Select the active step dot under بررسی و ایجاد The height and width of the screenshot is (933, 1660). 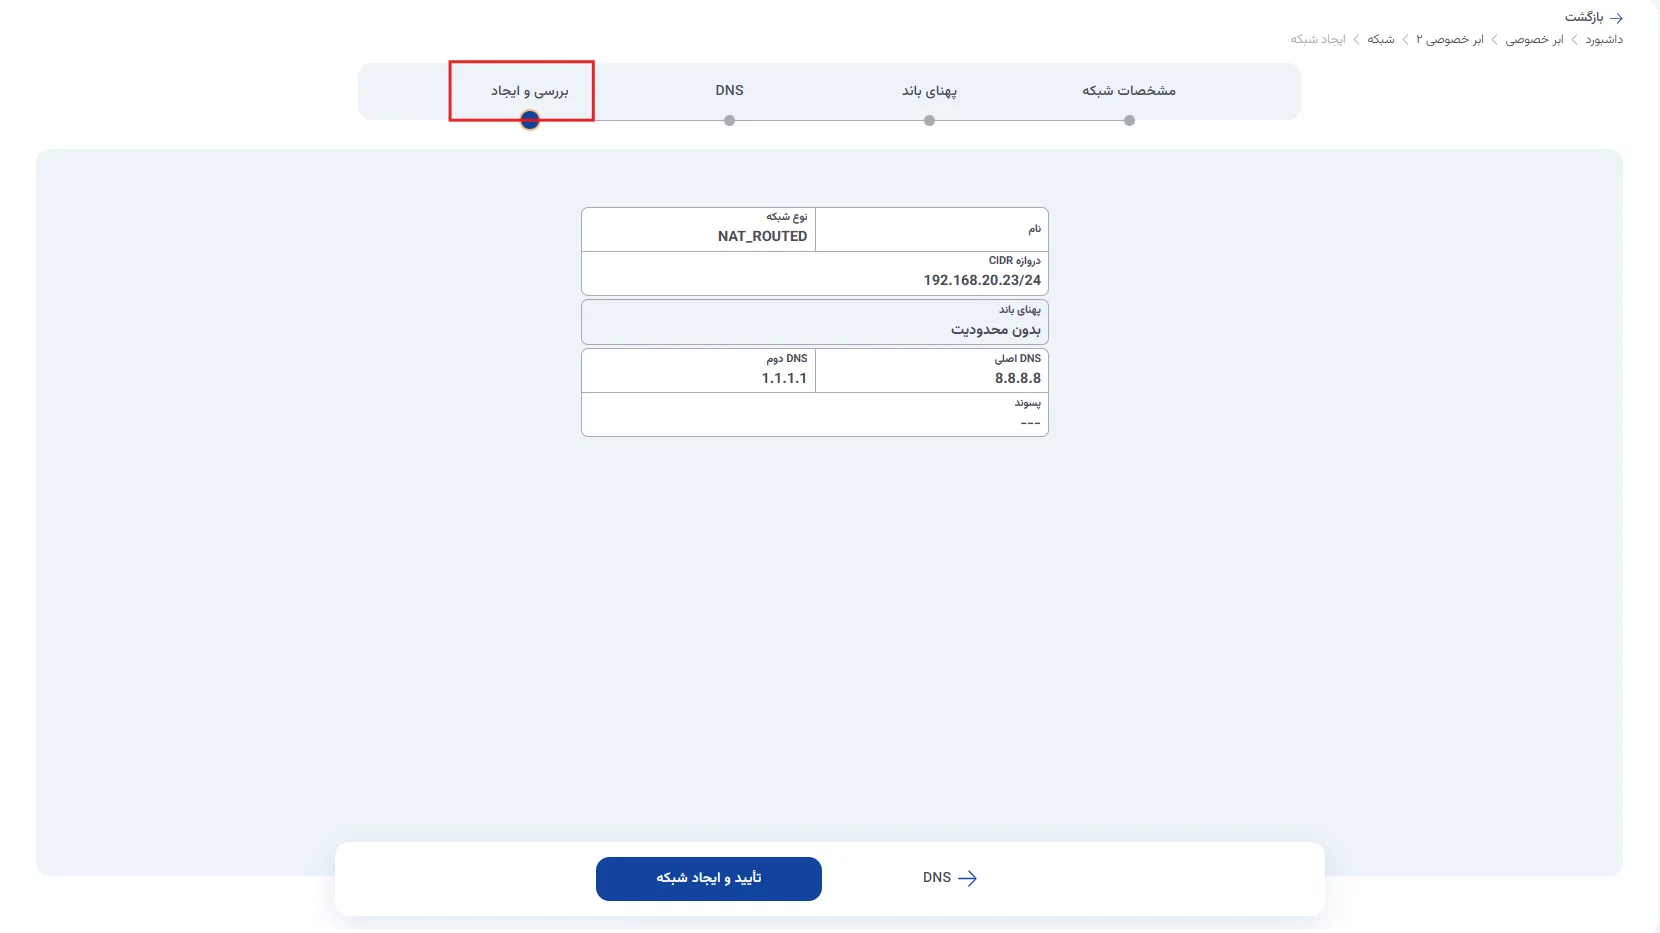pos(530,120)
